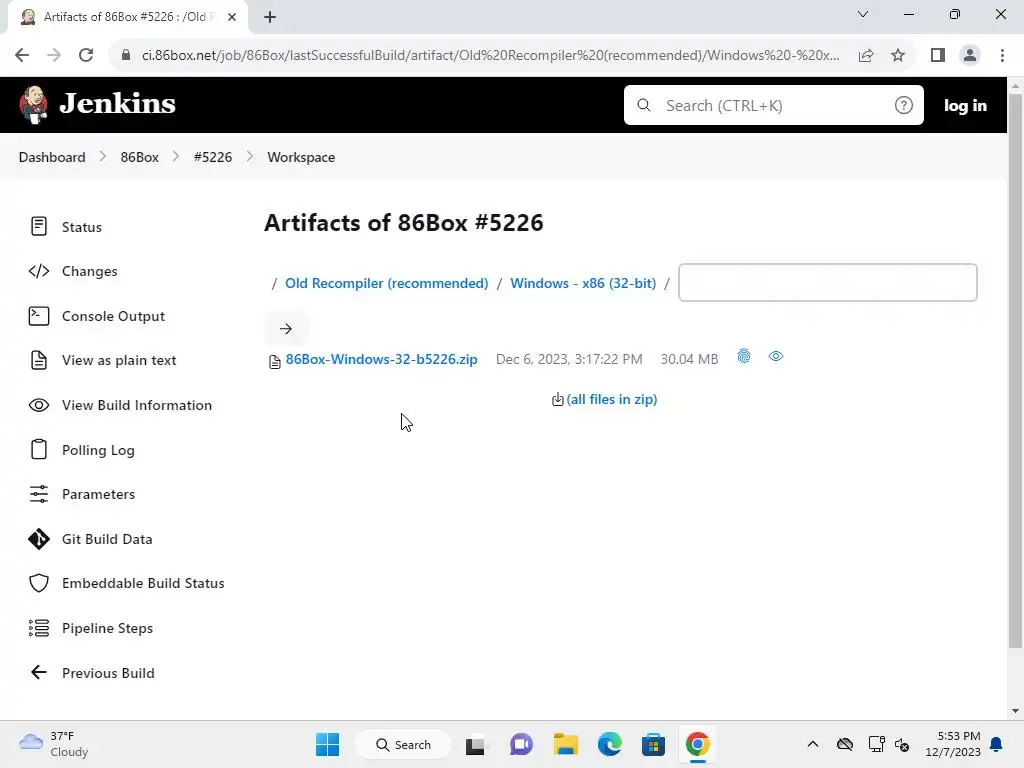Open Windows - x86 (32-bit) folder link

pos(583,283)
